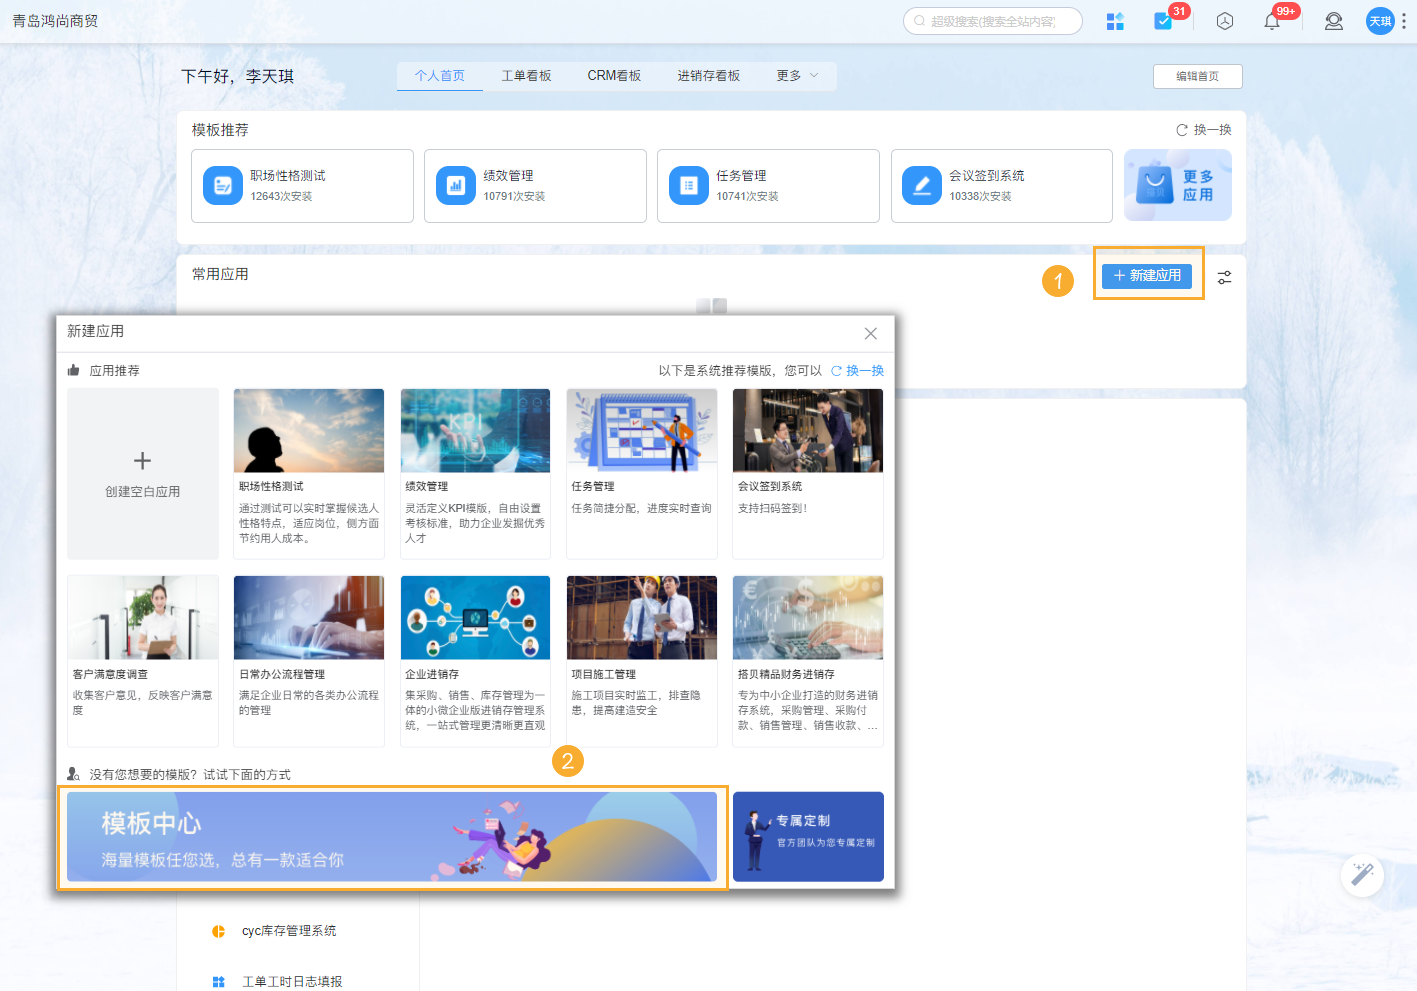Click the floating magic wand button
The width and height of the screenshot is (1417, 991).
pos(1362,876)
